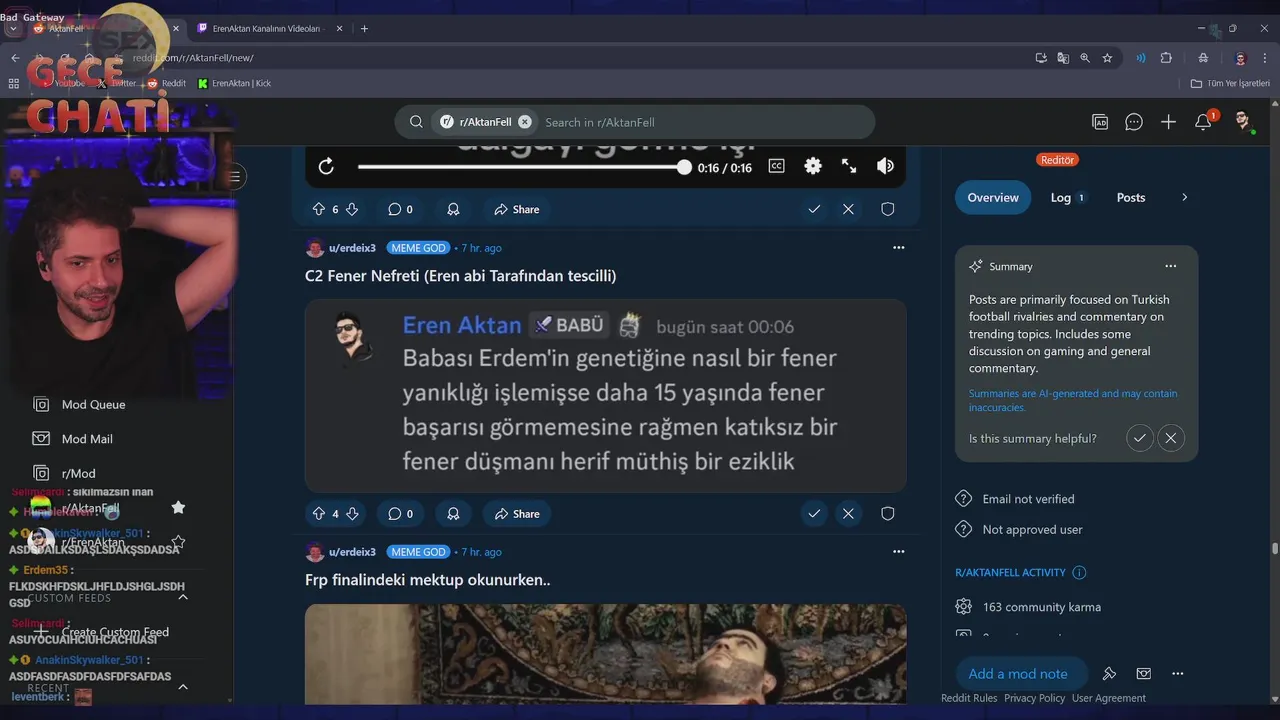The height and width of the screenshot is (720, 1280).
Task: Show more tabs with the right chevron
Action: 1184,198
